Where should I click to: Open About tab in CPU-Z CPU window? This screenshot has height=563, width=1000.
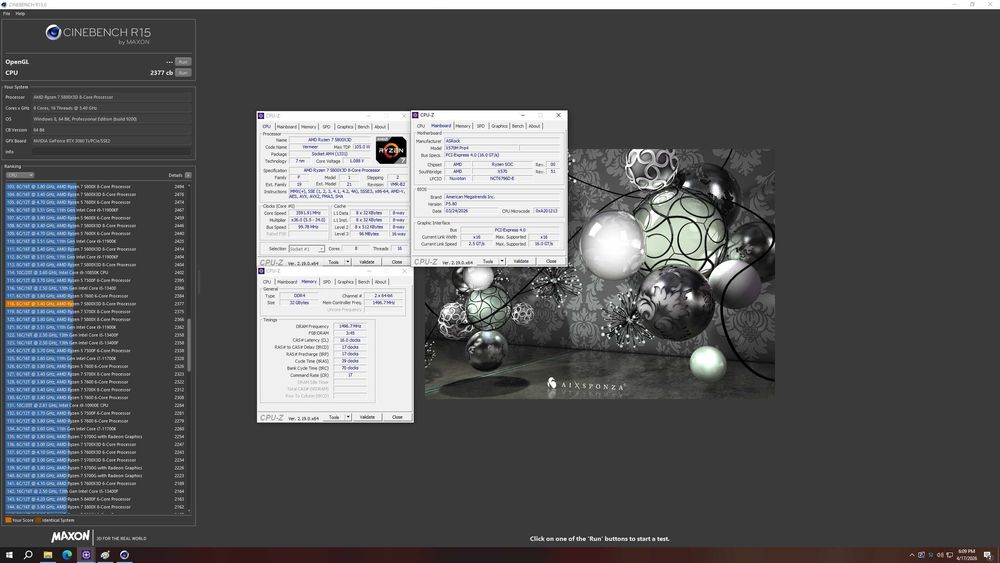380,126
